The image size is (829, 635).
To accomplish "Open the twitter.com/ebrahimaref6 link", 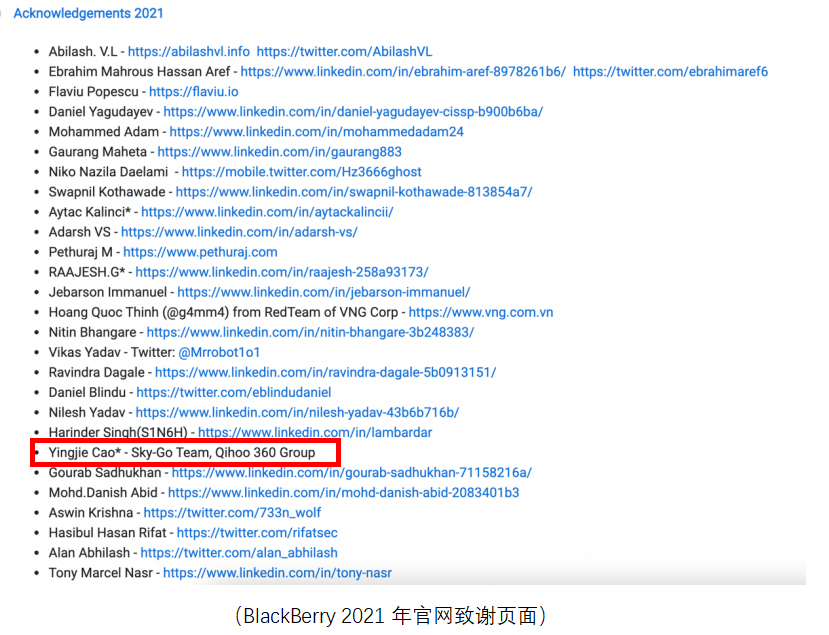I will pos(670,71).
